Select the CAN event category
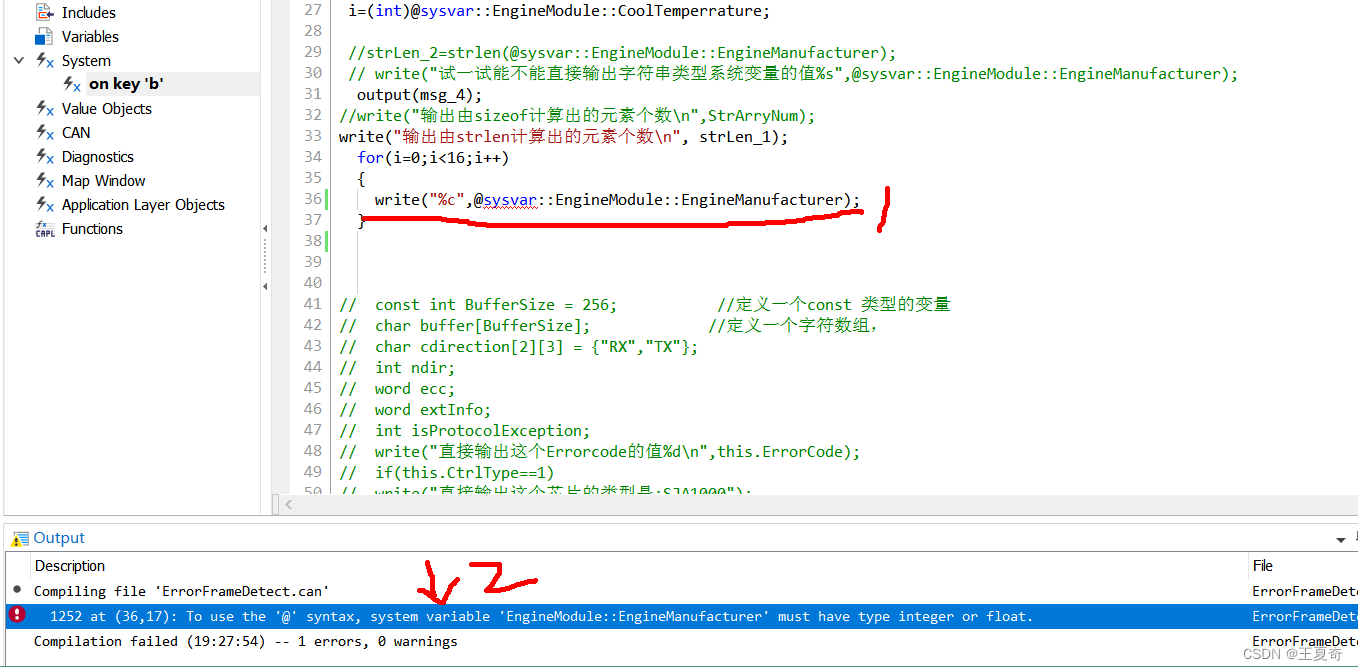1358x670 pixels. click(76, 133)
